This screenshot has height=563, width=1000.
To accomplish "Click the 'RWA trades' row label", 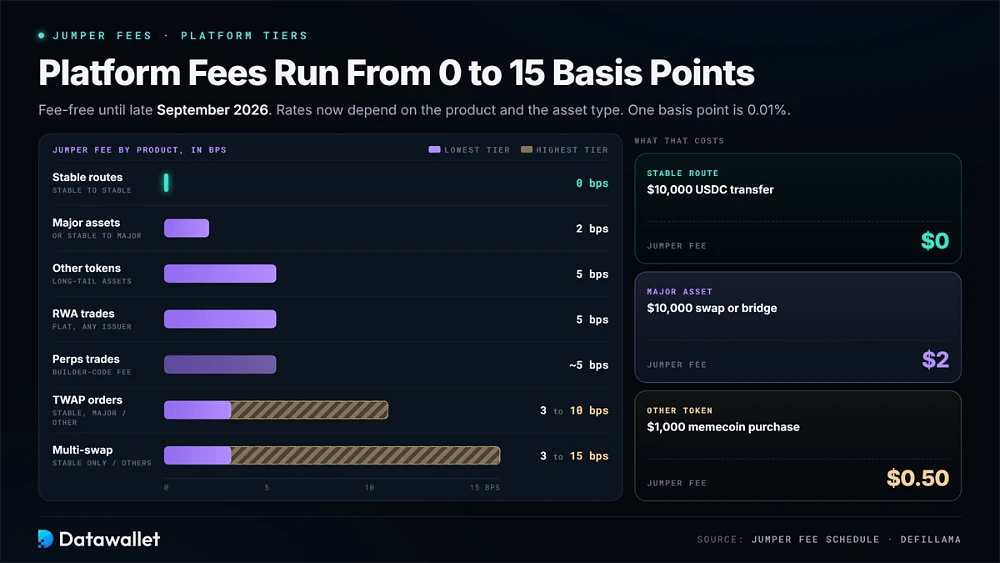I will pyautogui.click(x=84, y=314).
